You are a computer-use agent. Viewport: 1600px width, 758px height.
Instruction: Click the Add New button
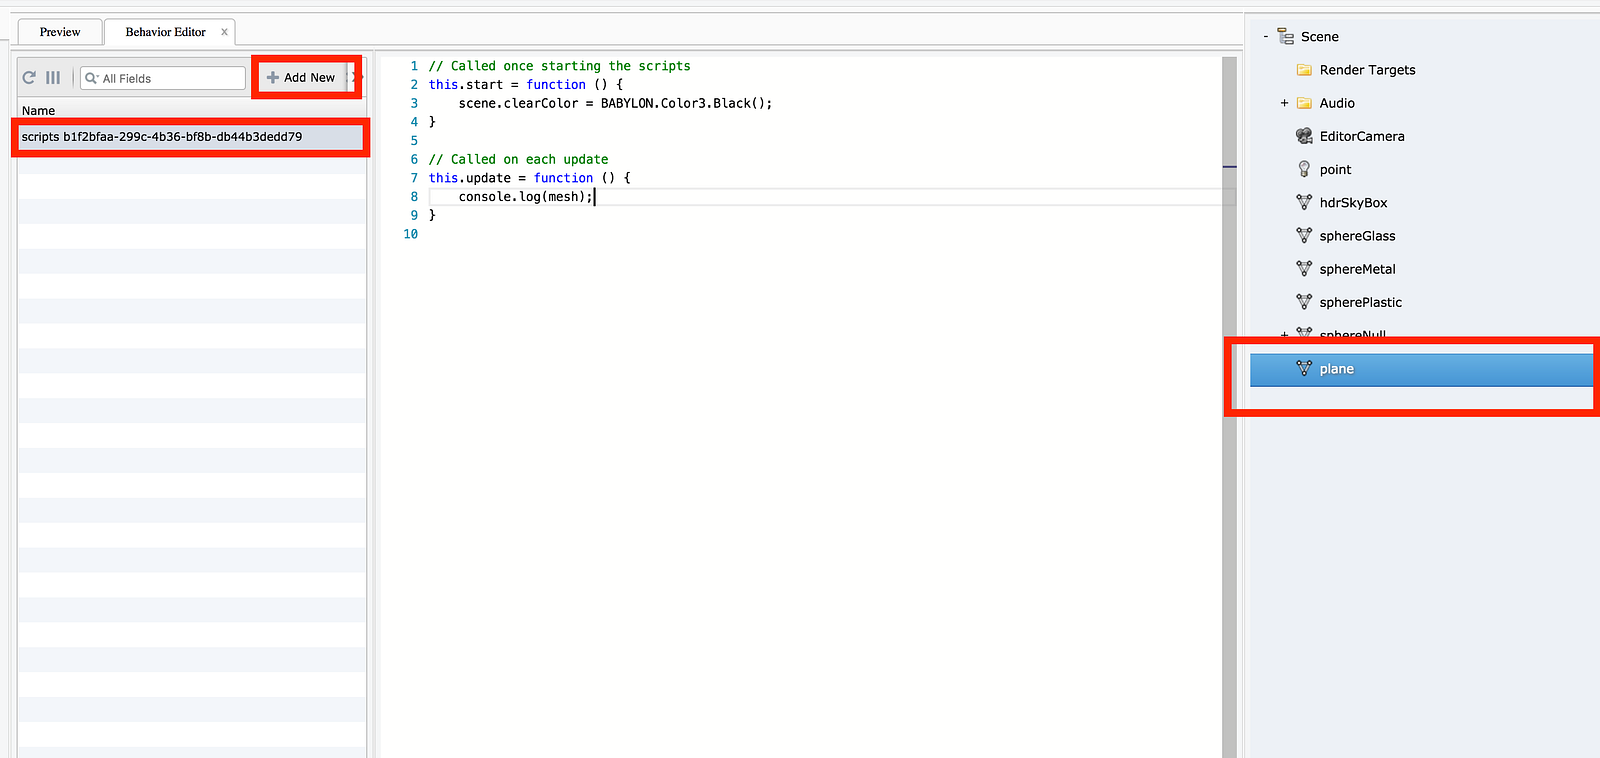301,77
